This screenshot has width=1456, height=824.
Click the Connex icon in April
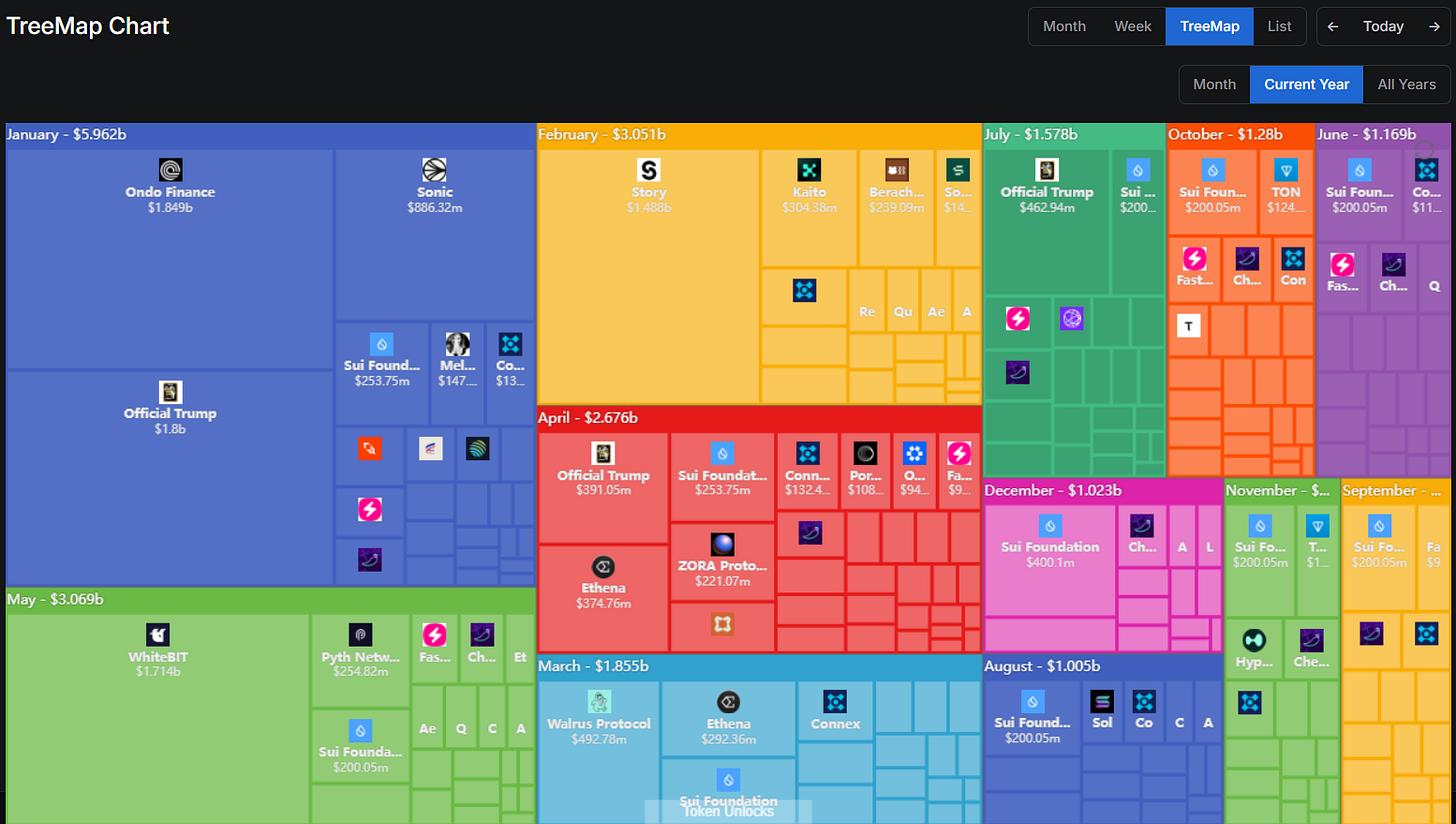808,453
